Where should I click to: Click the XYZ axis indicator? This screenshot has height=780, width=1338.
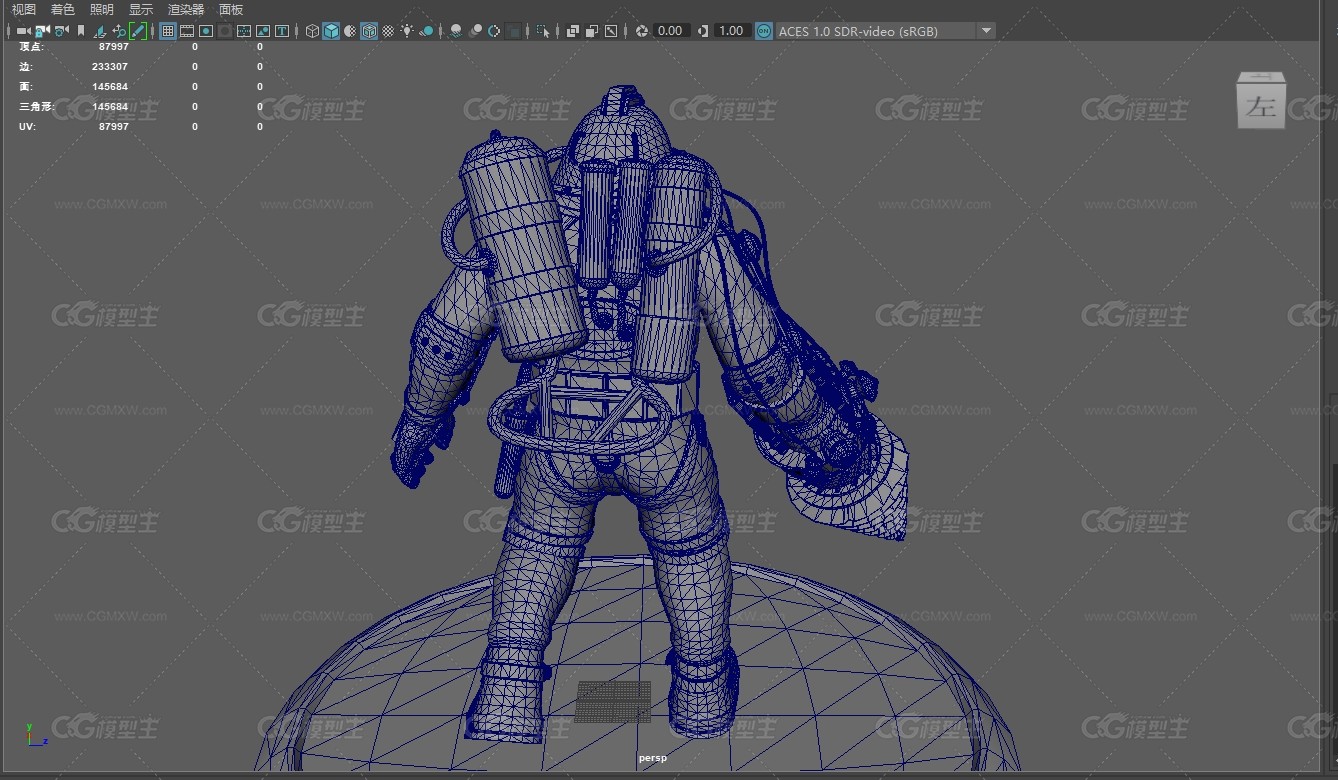37,734
